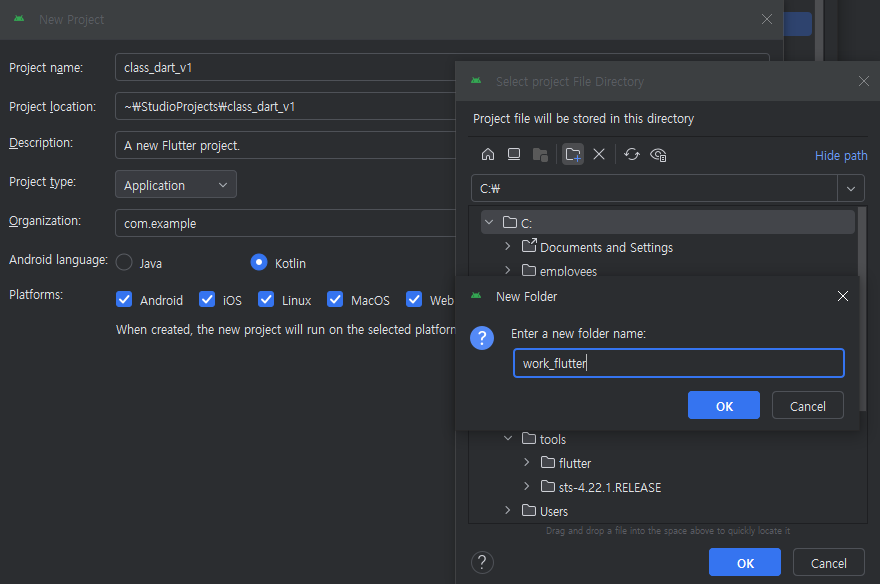The image size is (880, 584).
Task: Click the Android icon in New Project title
Action: [x=19, y=19]
